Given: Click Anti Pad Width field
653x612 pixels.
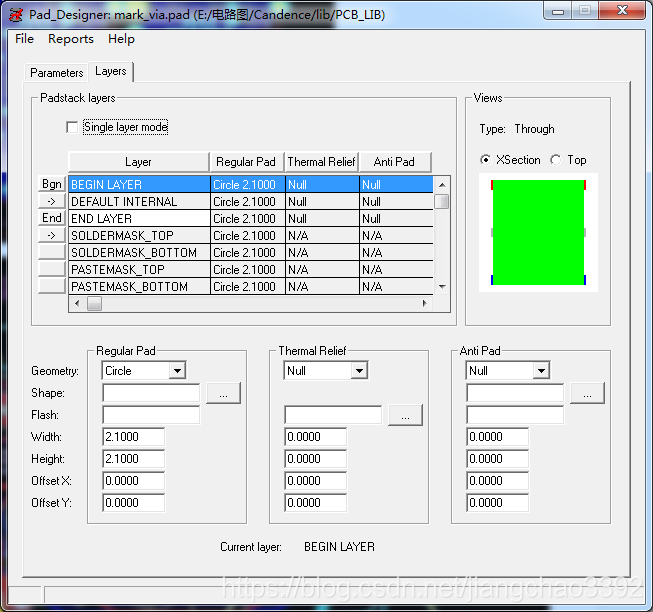Looking at the screenshot, I should [x=497, y=437].
